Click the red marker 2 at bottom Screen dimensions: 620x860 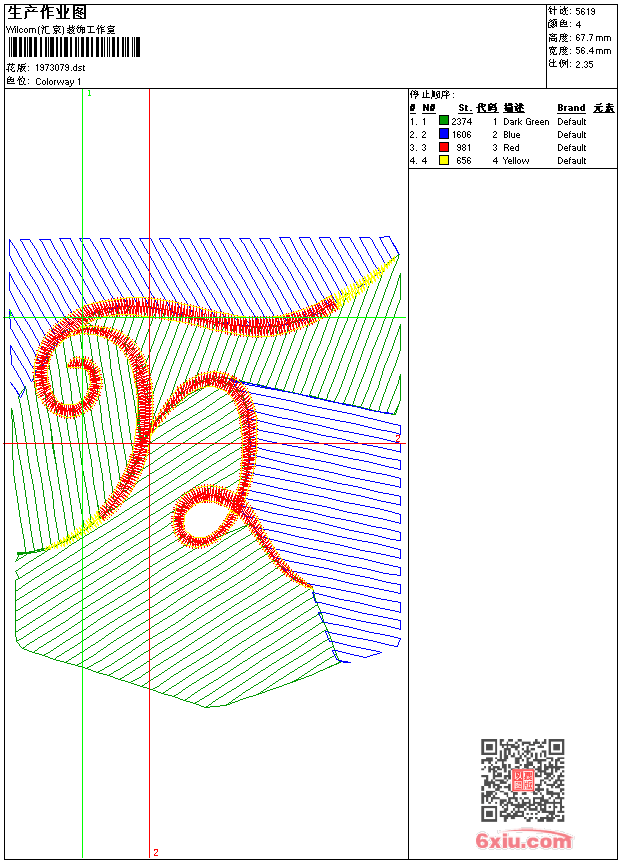[155, 852]
